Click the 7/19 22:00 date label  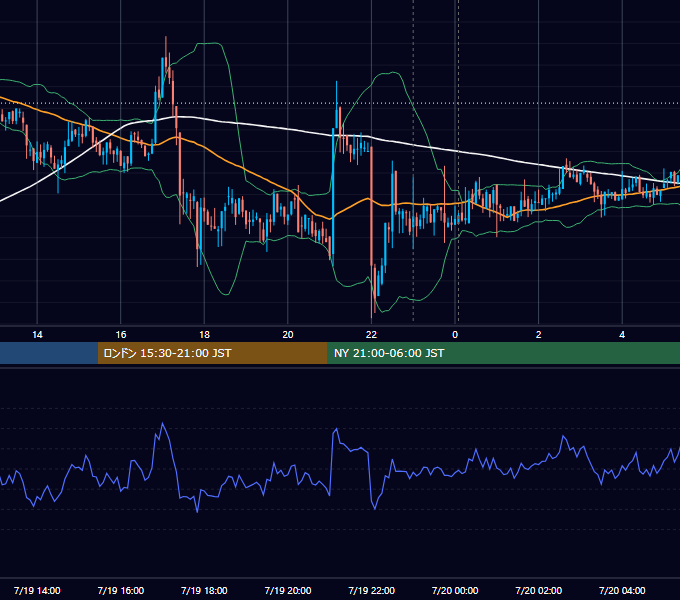371,590
